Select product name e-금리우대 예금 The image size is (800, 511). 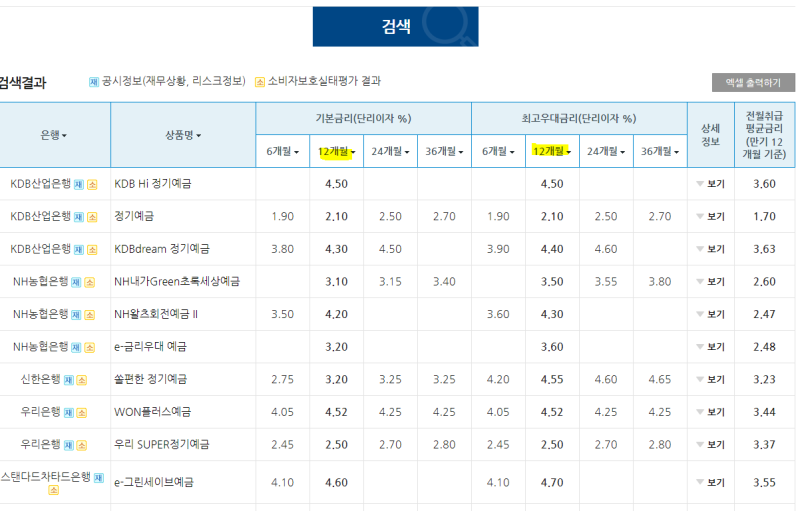coord(150,347)
